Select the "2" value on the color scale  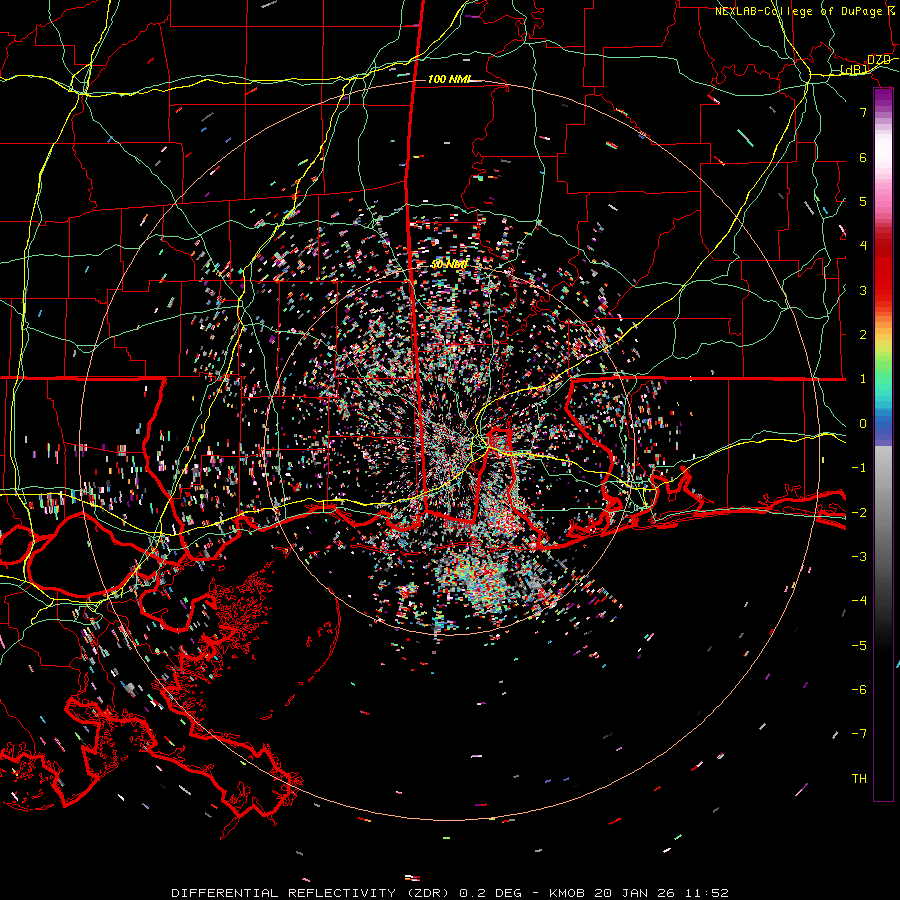coord(863,335)
